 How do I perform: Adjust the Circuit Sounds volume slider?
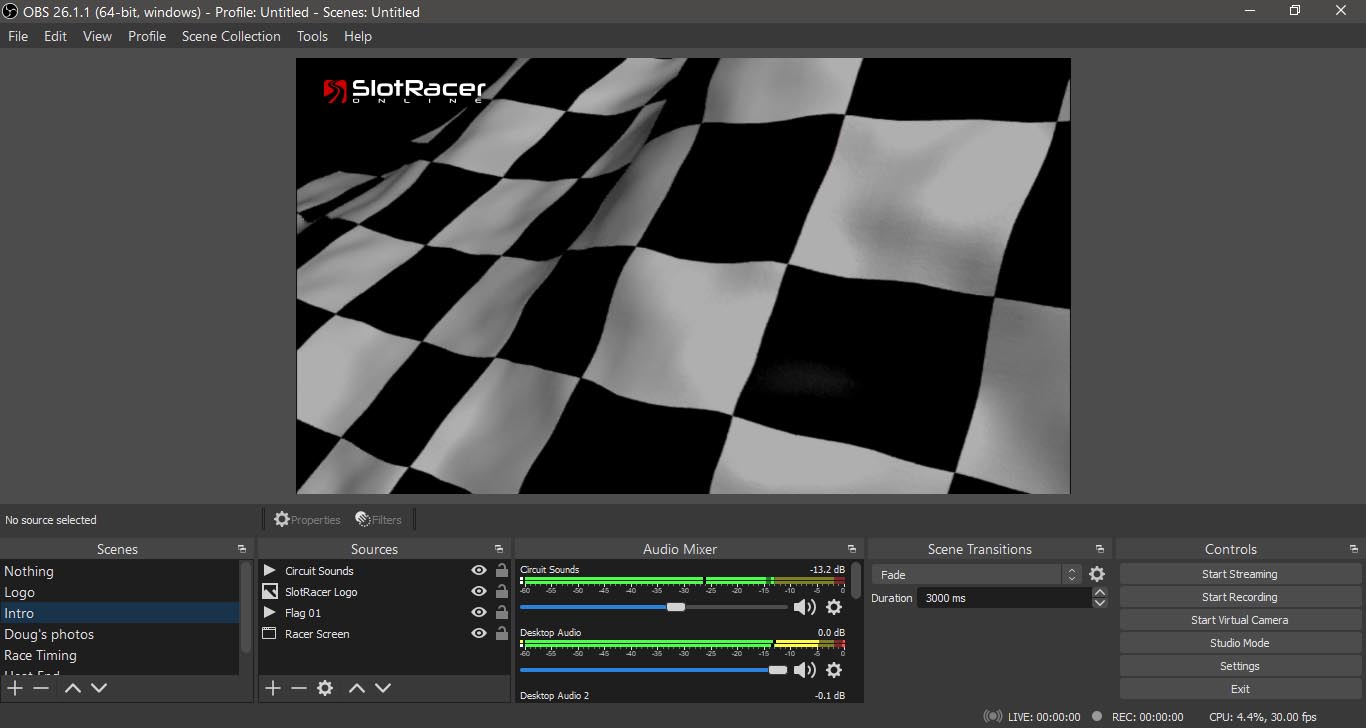tap(676, 607)
